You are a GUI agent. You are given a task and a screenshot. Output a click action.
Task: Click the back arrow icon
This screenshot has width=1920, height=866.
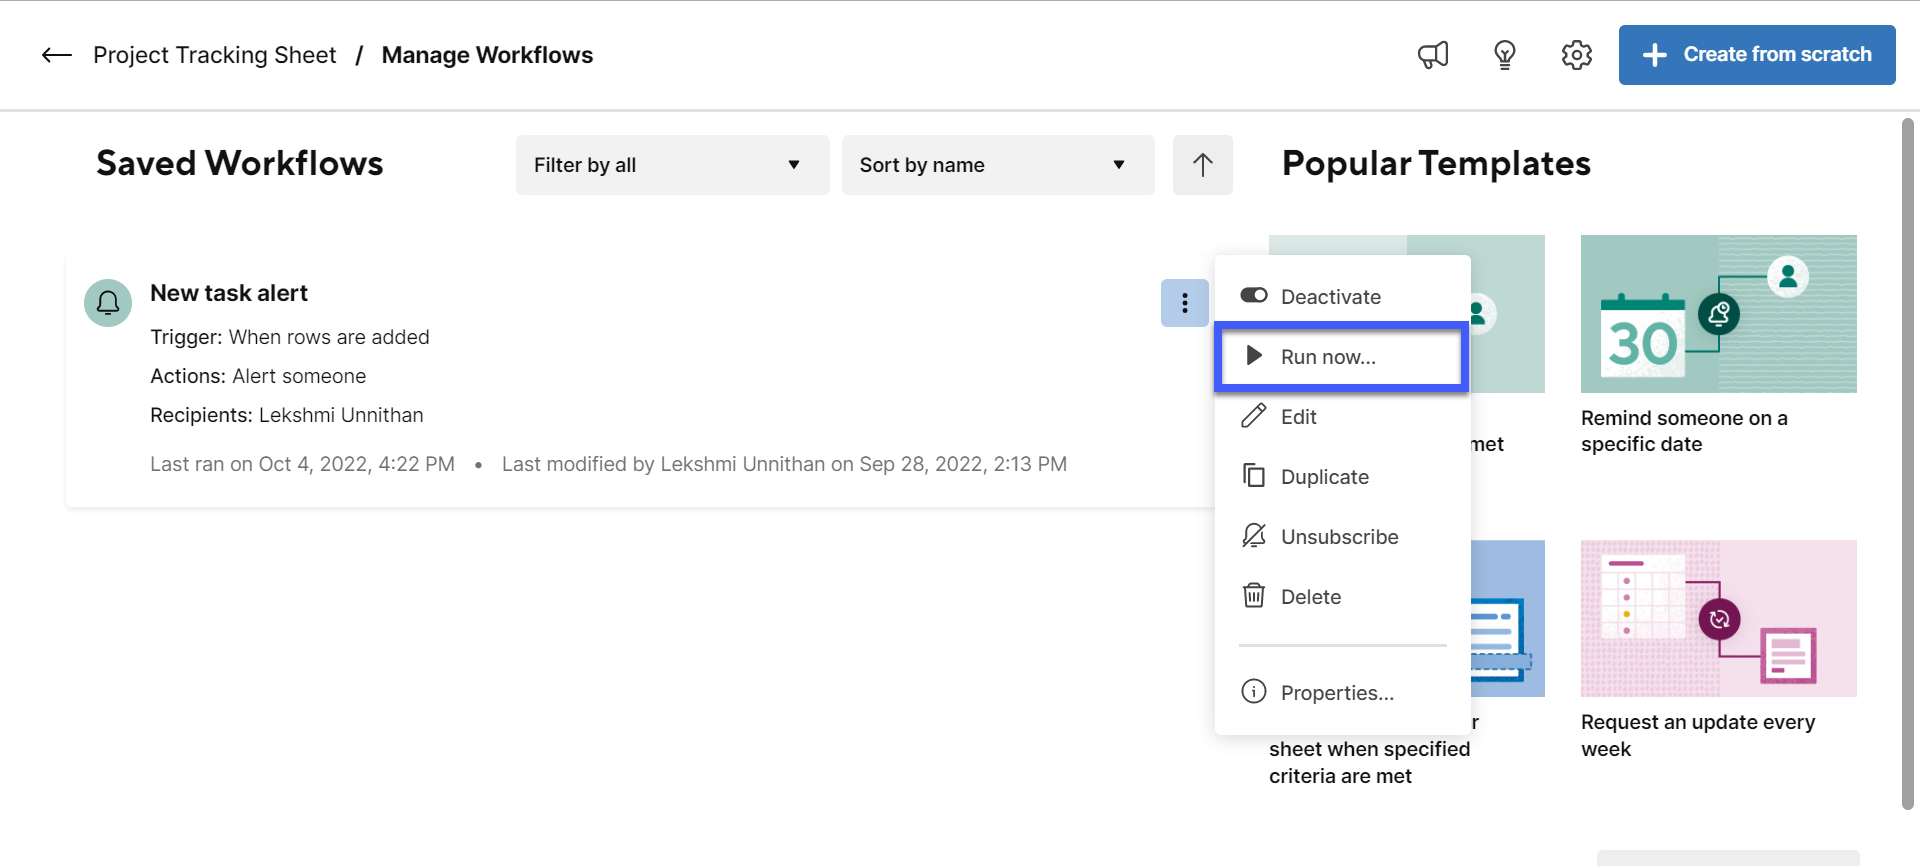pyautogui.click(x=56, y=55)
